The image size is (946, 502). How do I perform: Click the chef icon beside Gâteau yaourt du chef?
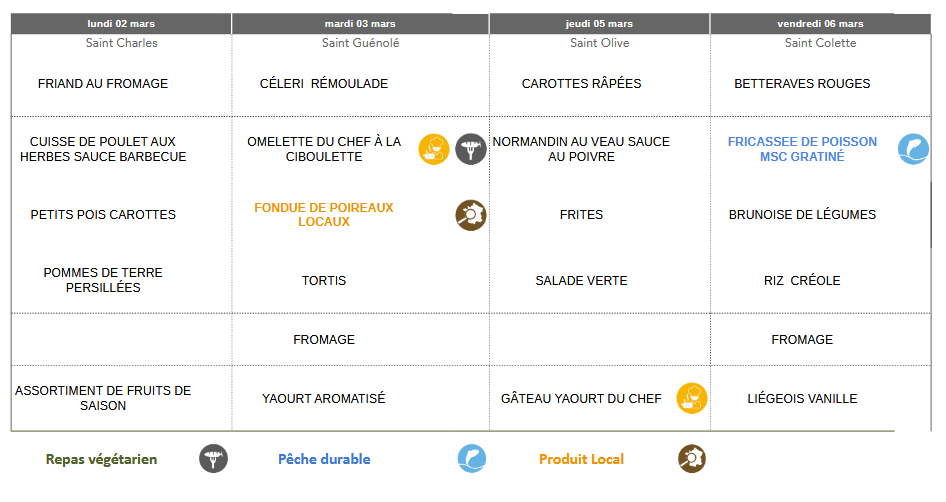(692, 398)
